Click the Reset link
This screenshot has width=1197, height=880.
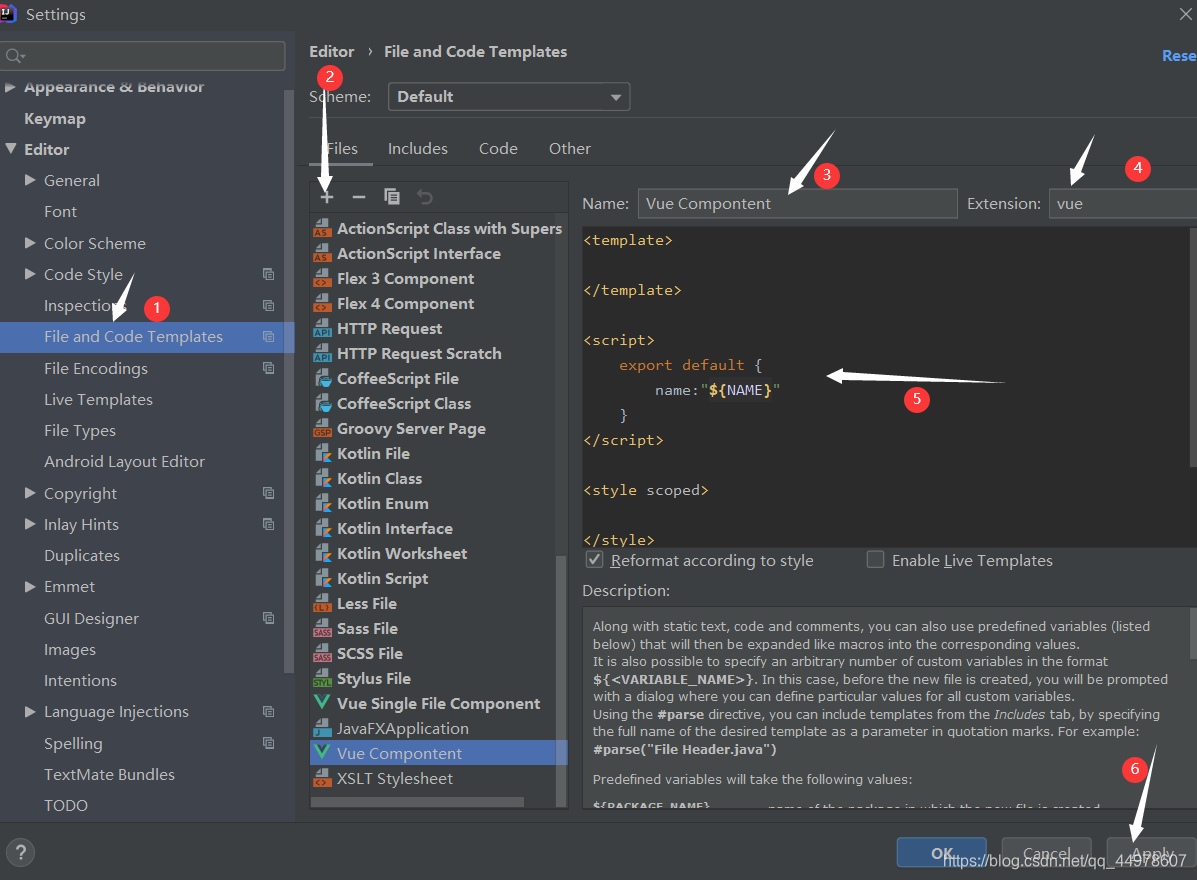[1179, 56]
